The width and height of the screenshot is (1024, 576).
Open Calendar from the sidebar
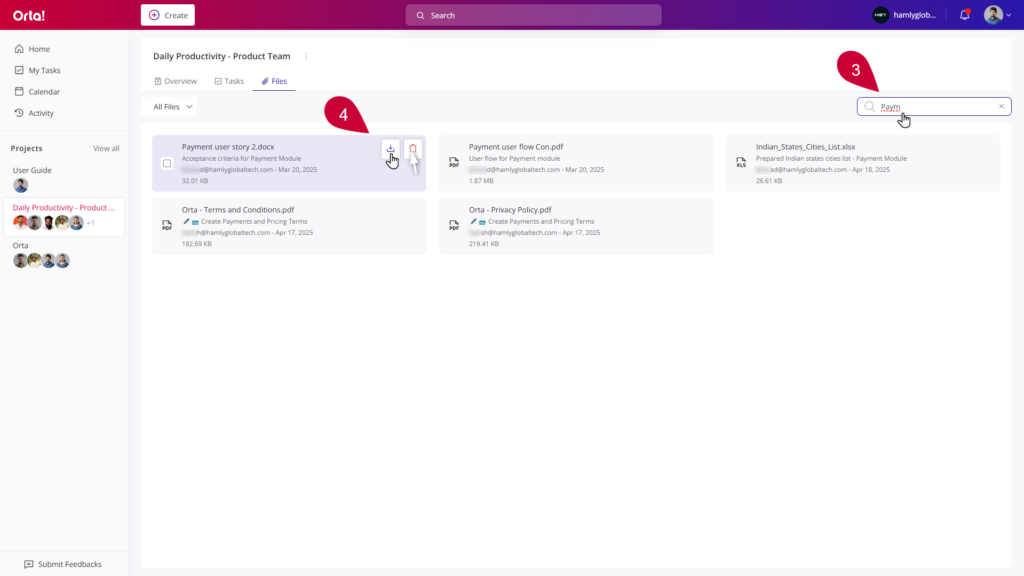(x=44, y=92)
